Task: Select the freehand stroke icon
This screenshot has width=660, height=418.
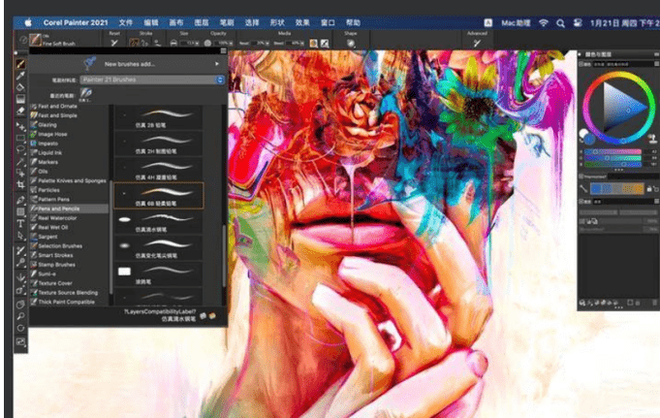Action: click(134, 43)
